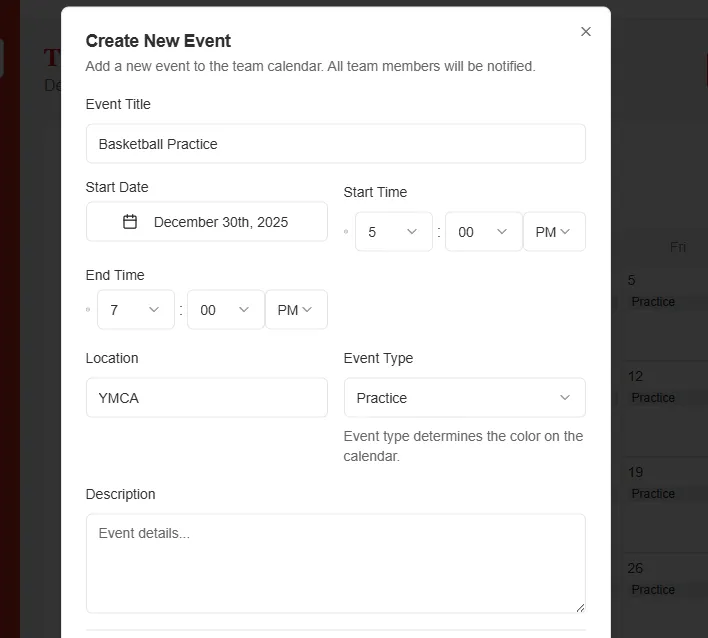The height and width of the screenshot is (638, 708).
Task: Click the Practice event on the 26th
Action: (654, 590)
